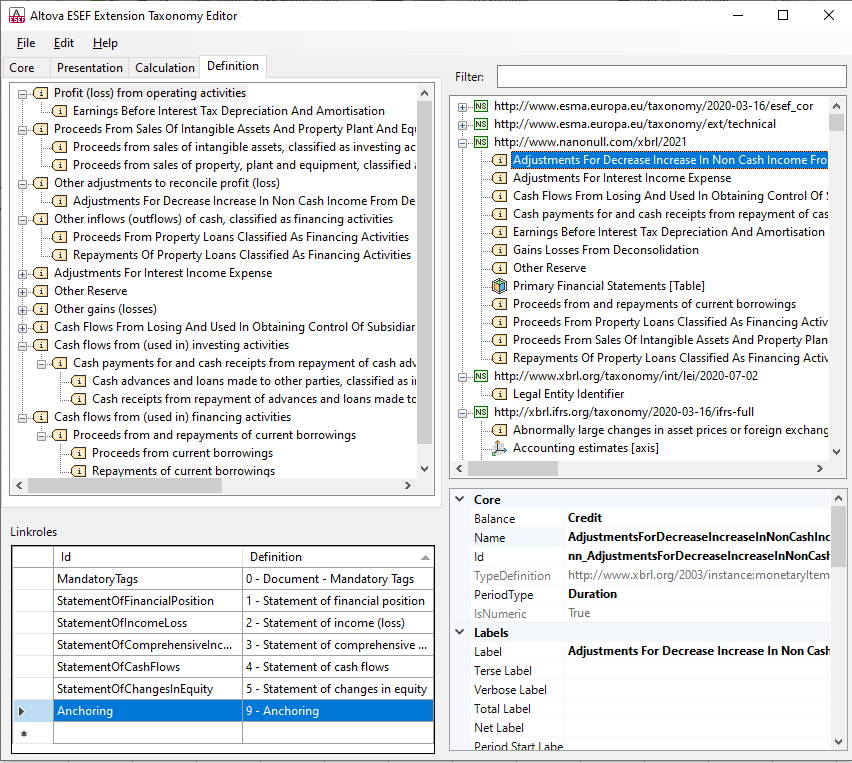Viewport: 852px width, 763px height.
Task: Switch to the Presentation tab
Action: [x=89, y=68]
